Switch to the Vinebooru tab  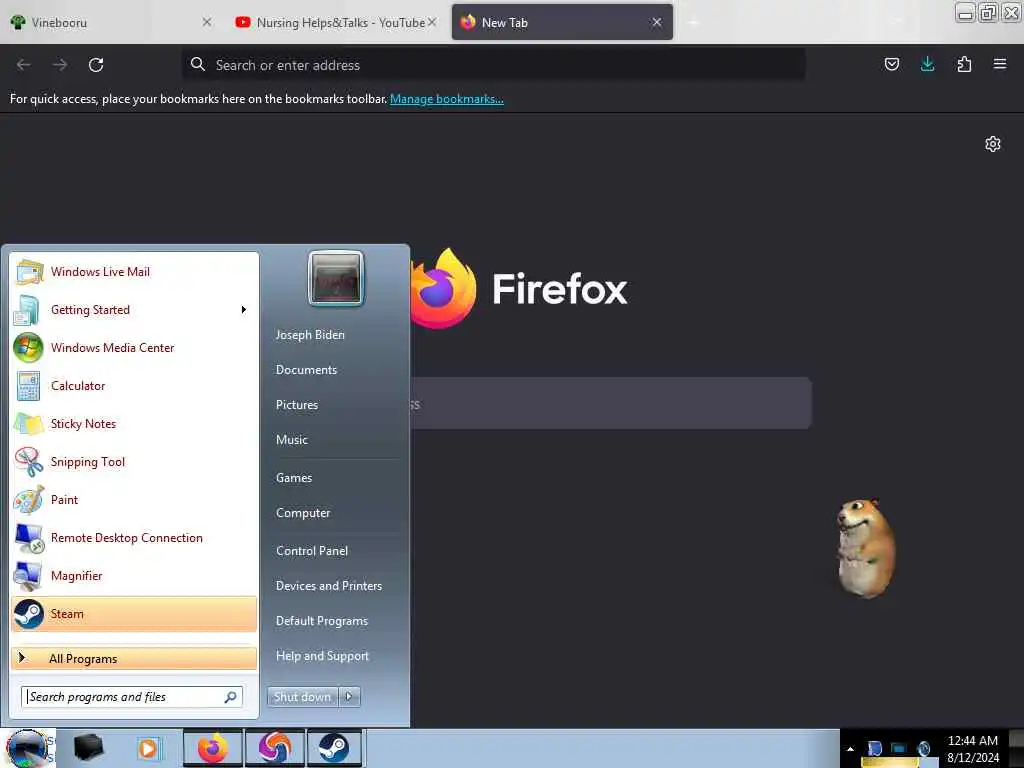(111, 22)
